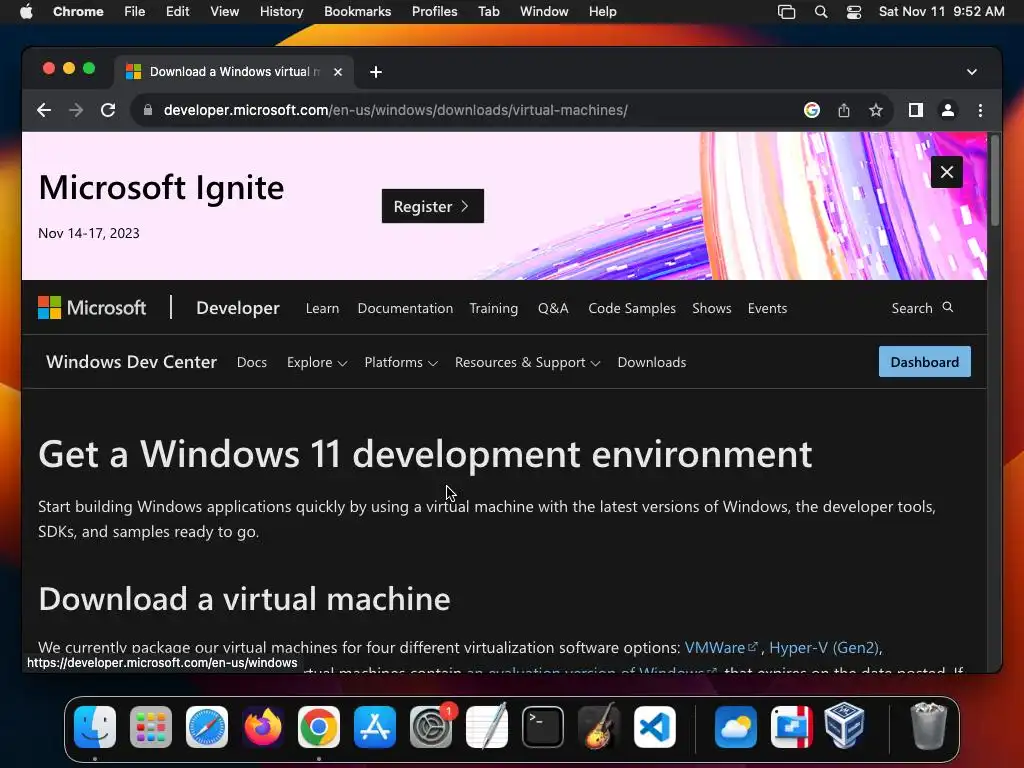This screenshot has width=1024, height=768.
Task: Expand the tab search chevron
Action: pos(972,72)
